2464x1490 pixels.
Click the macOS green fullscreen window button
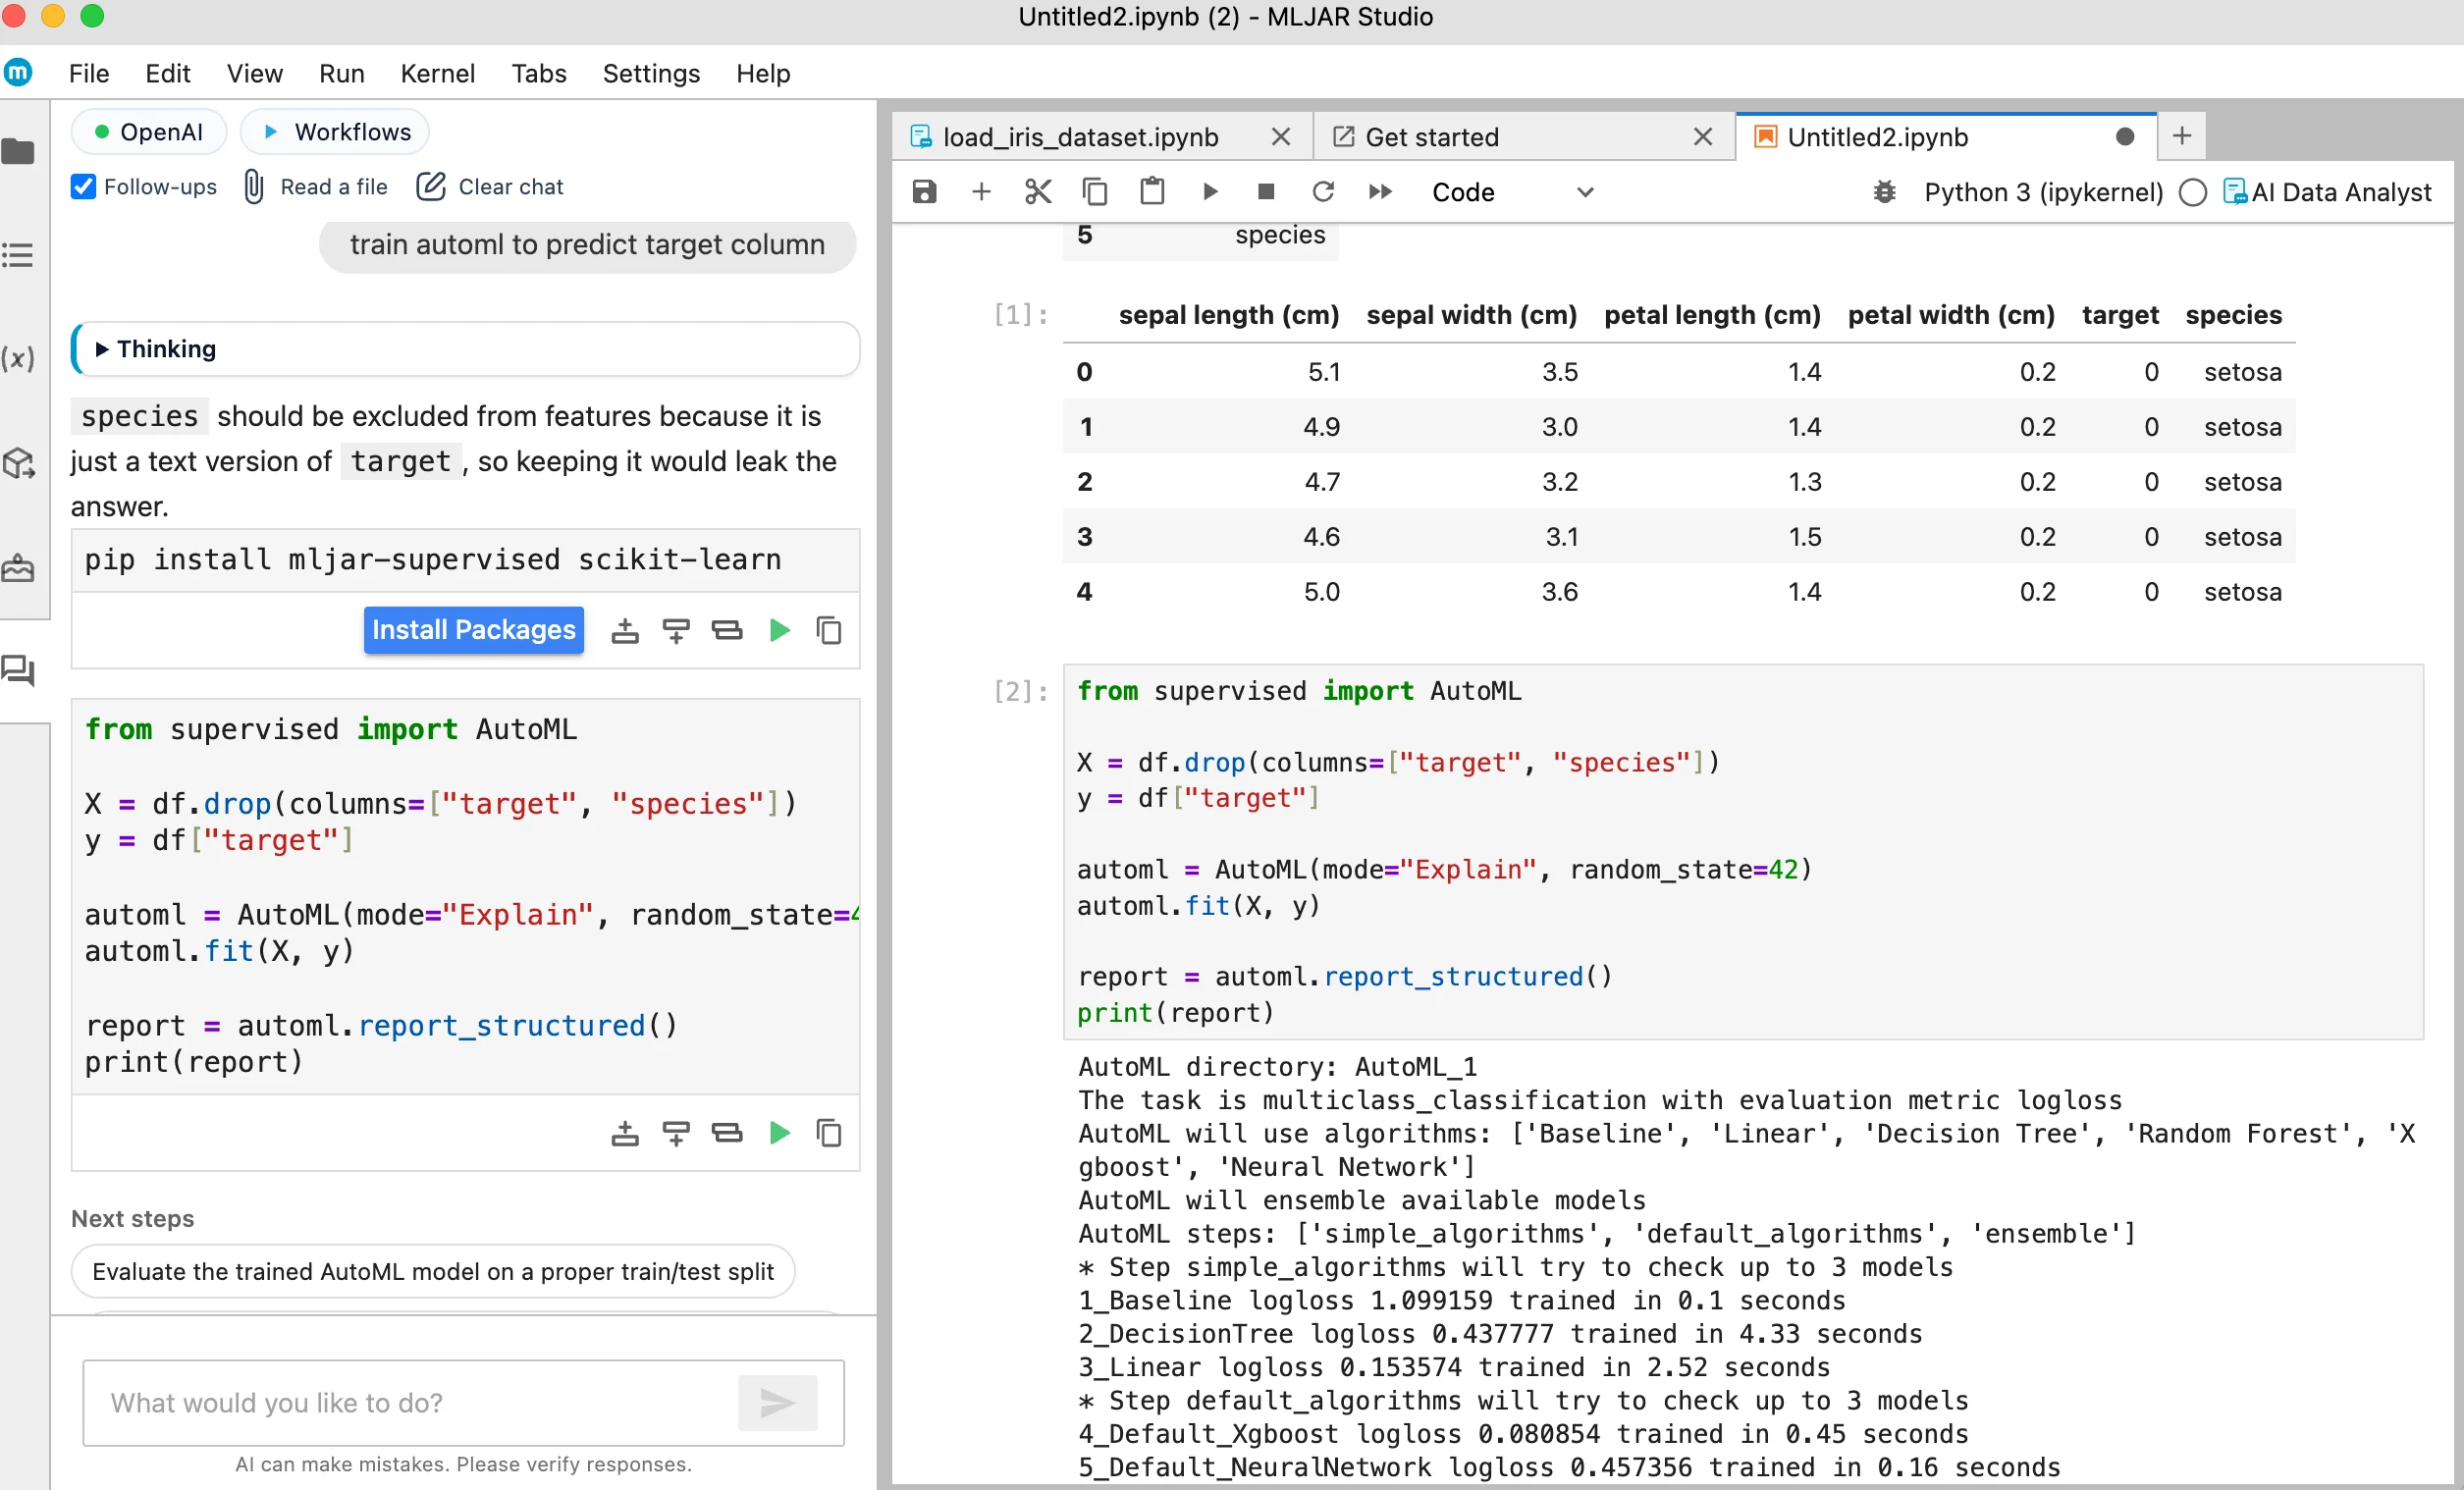click(92, 15)
